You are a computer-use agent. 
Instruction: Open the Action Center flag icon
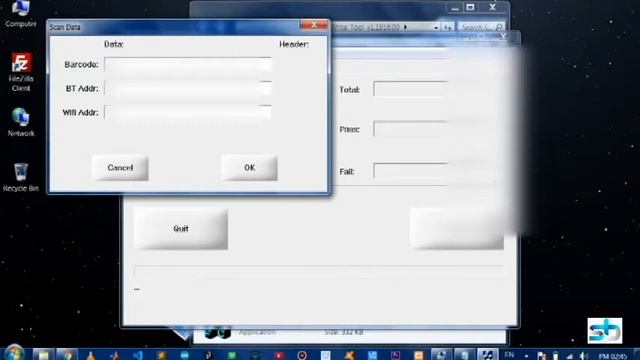542,356
